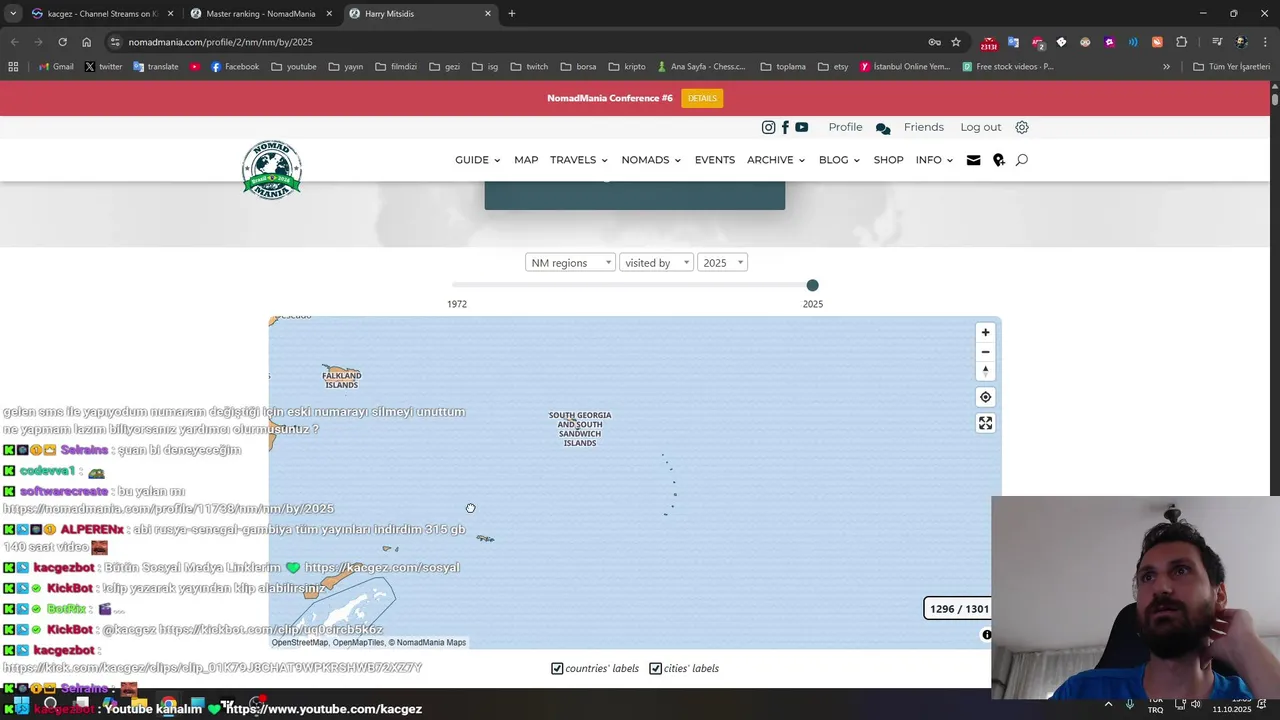1280x720 pixels.
Task: Locate my position on the map
Action: pos(985,397)
